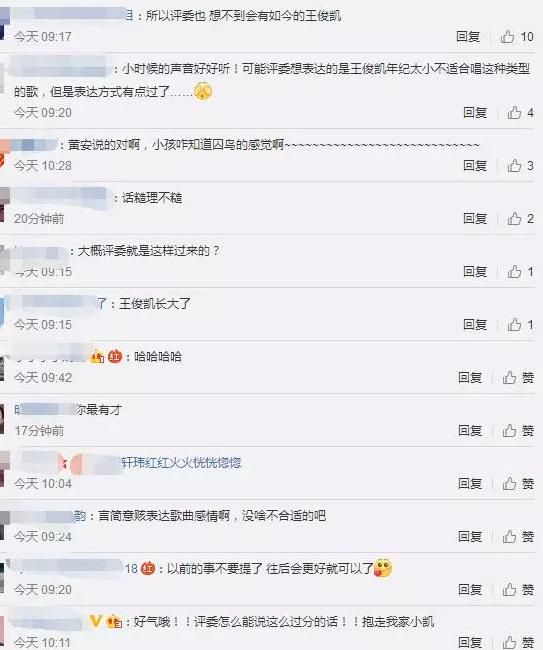Viewport: 543px width, 650px height.
Task: Like the 言简意赅 comment at 09:24
Action: (509, 536)
